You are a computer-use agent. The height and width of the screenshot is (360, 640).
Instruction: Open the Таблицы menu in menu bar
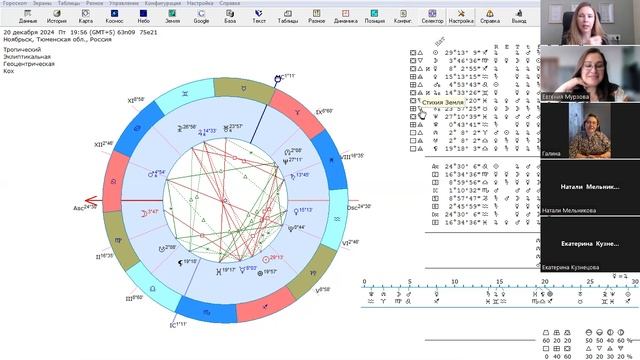(x=69, y=3)
